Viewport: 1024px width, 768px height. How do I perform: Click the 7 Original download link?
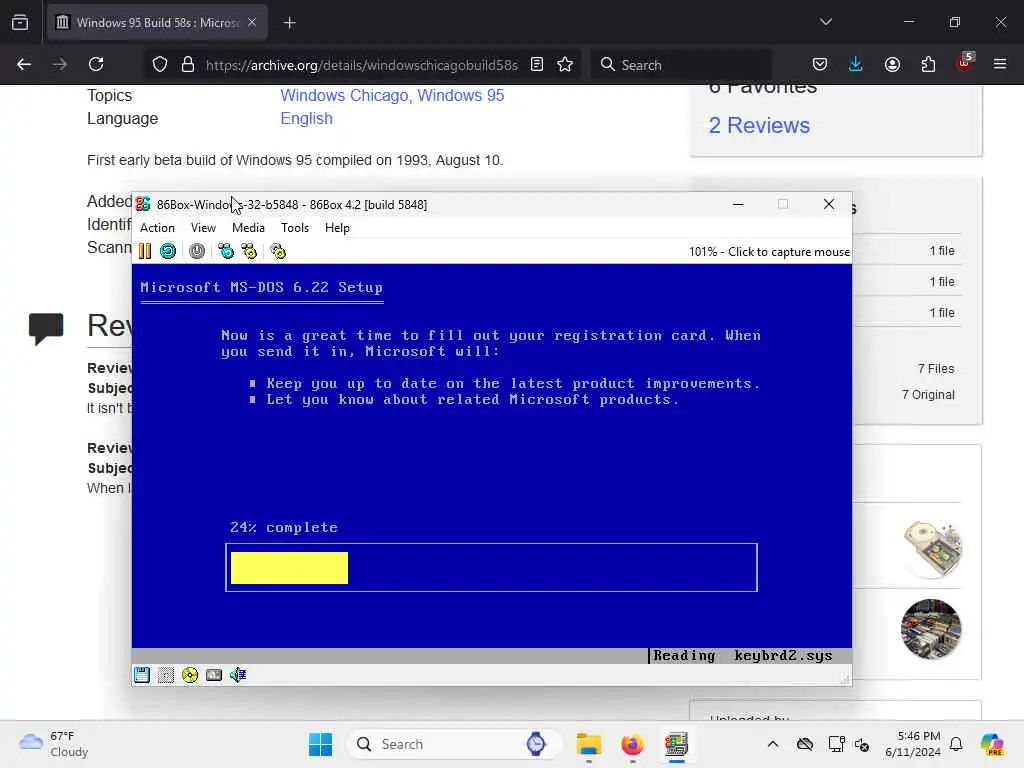(x=928, y=394)
